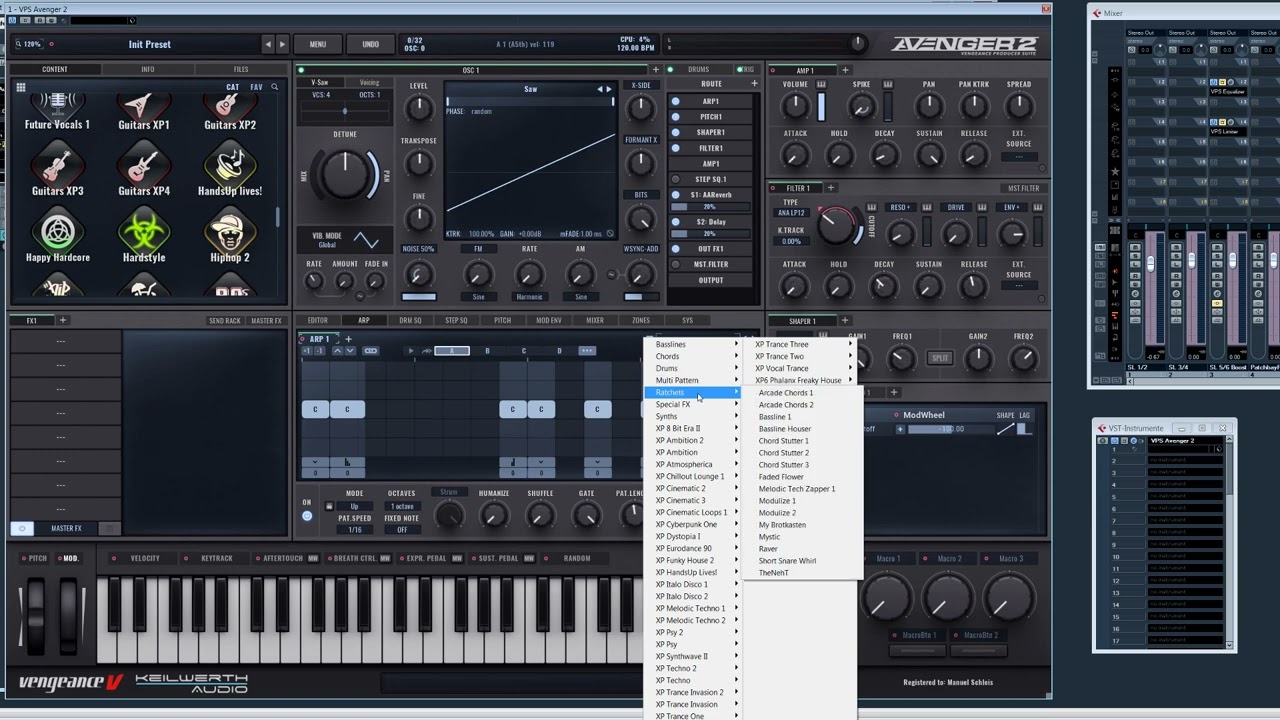
Task: Enable the STEP SQ.1 route
Action: 676,180
